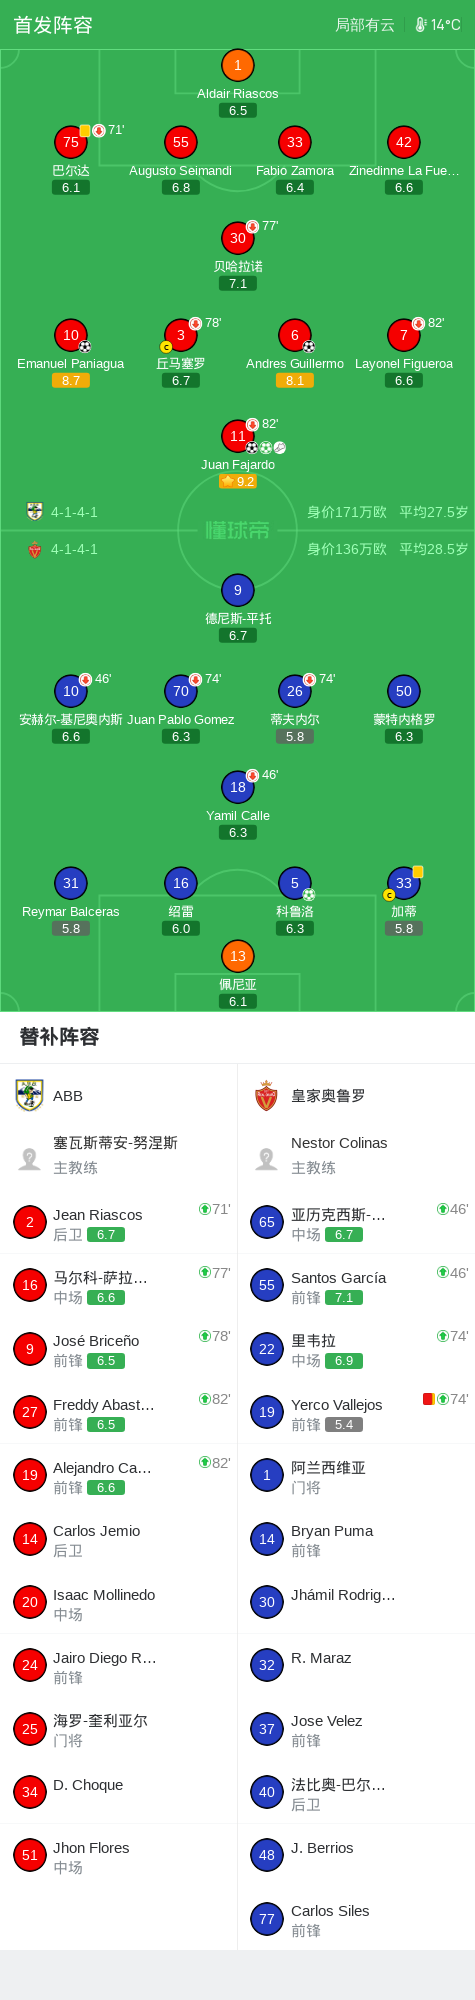This screenshot has width=475, height=2000.
Task: Open Santos García substitute entry
Action: 356,1285
